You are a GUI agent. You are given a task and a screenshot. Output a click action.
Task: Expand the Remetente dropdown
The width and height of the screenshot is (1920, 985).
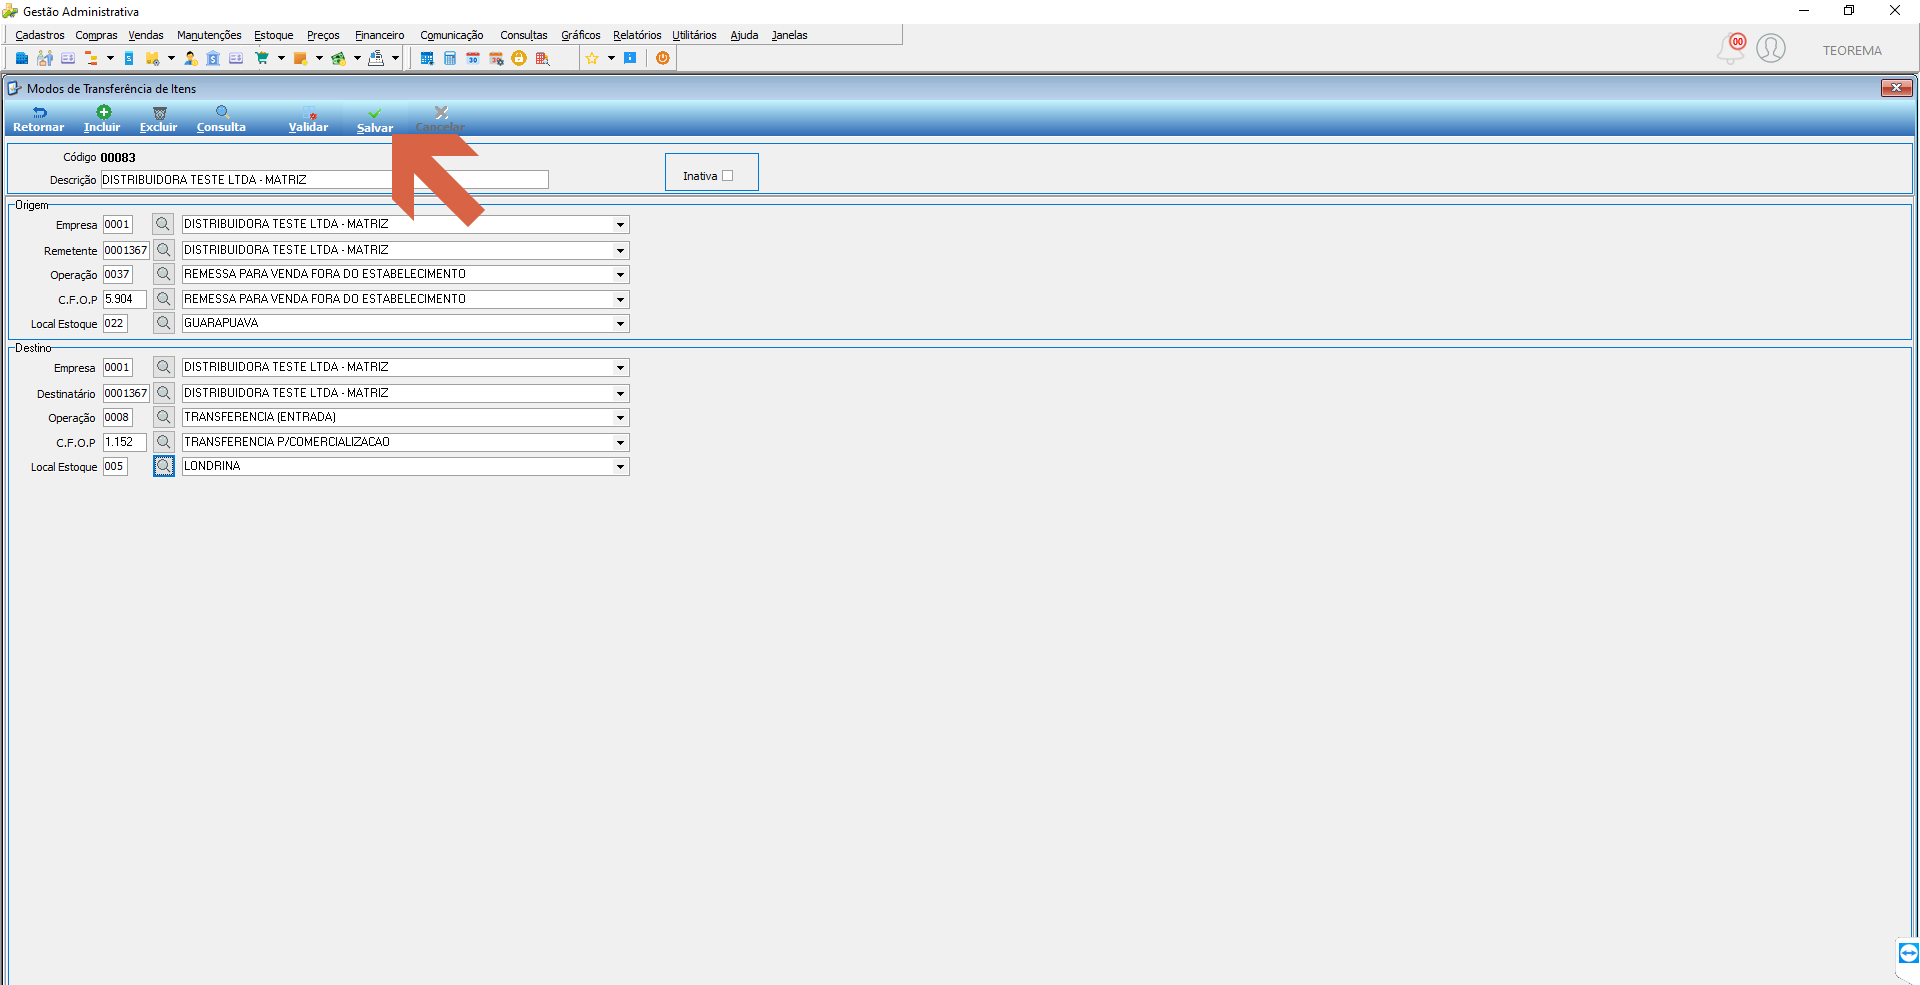click(620, 251)
